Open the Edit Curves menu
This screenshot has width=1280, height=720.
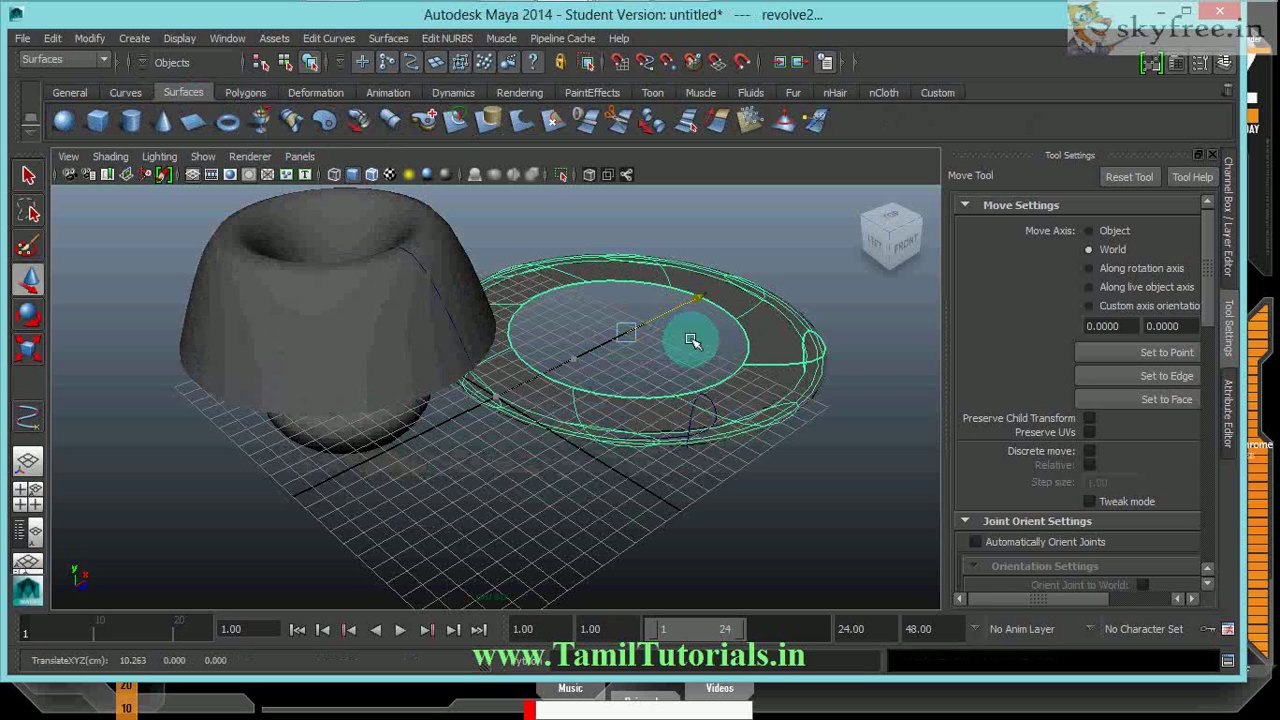[329, 39]
